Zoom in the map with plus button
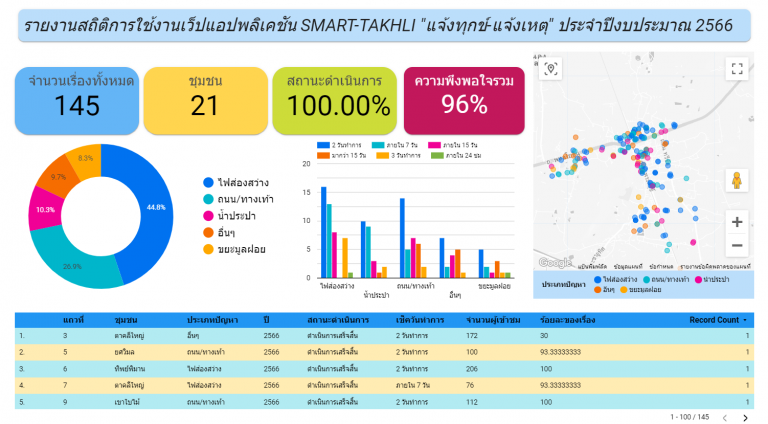The width and height of the screenshot is (768, 424). point(737,222)
